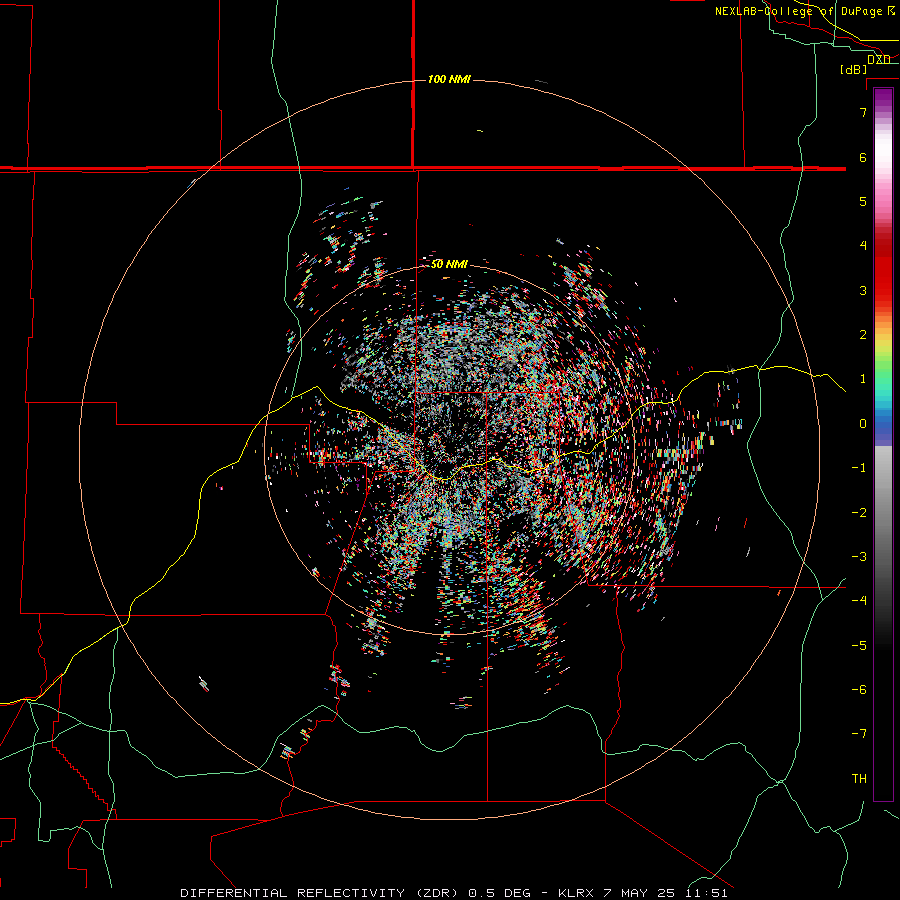Viewport: 900px width, 900px height.
Task: Click the 4 dB tick label on scale
Action: 863,246
